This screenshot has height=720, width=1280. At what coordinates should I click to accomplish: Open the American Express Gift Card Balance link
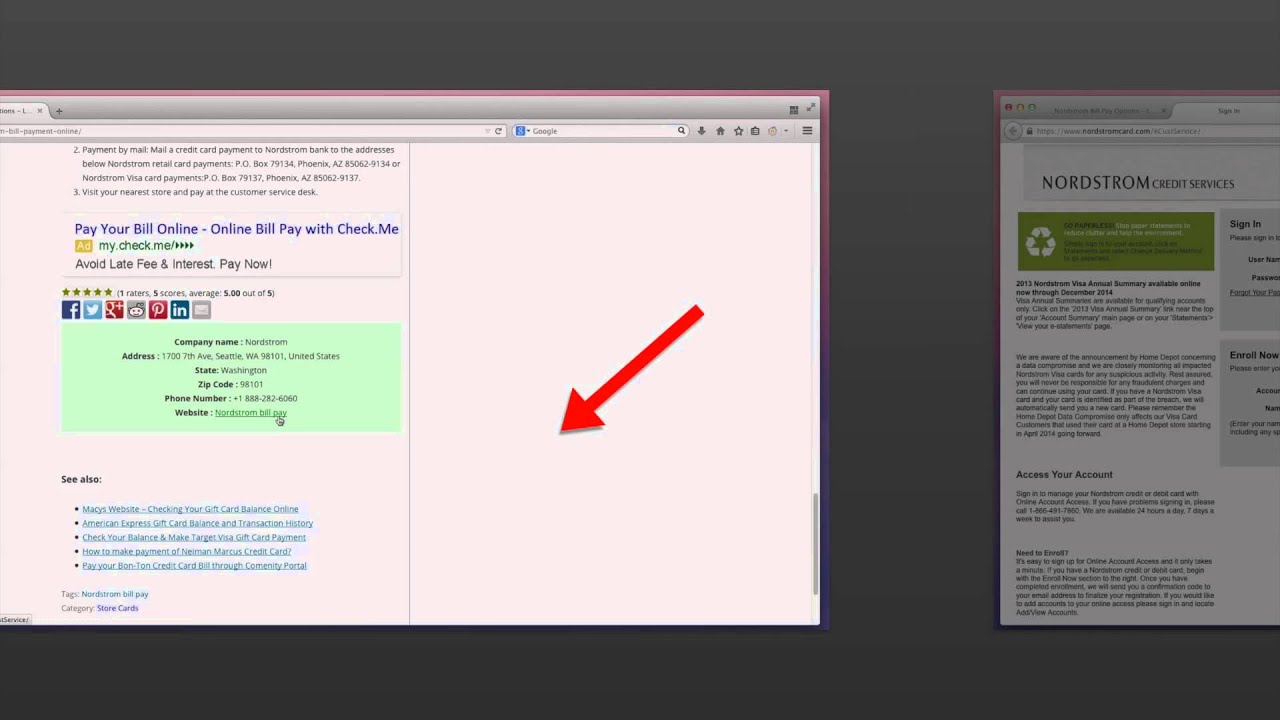pos(197,523)
